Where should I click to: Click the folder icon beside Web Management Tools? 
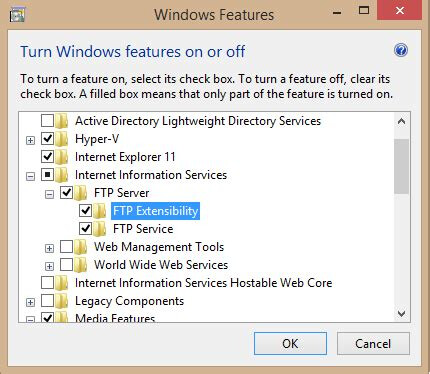(80, 247)
